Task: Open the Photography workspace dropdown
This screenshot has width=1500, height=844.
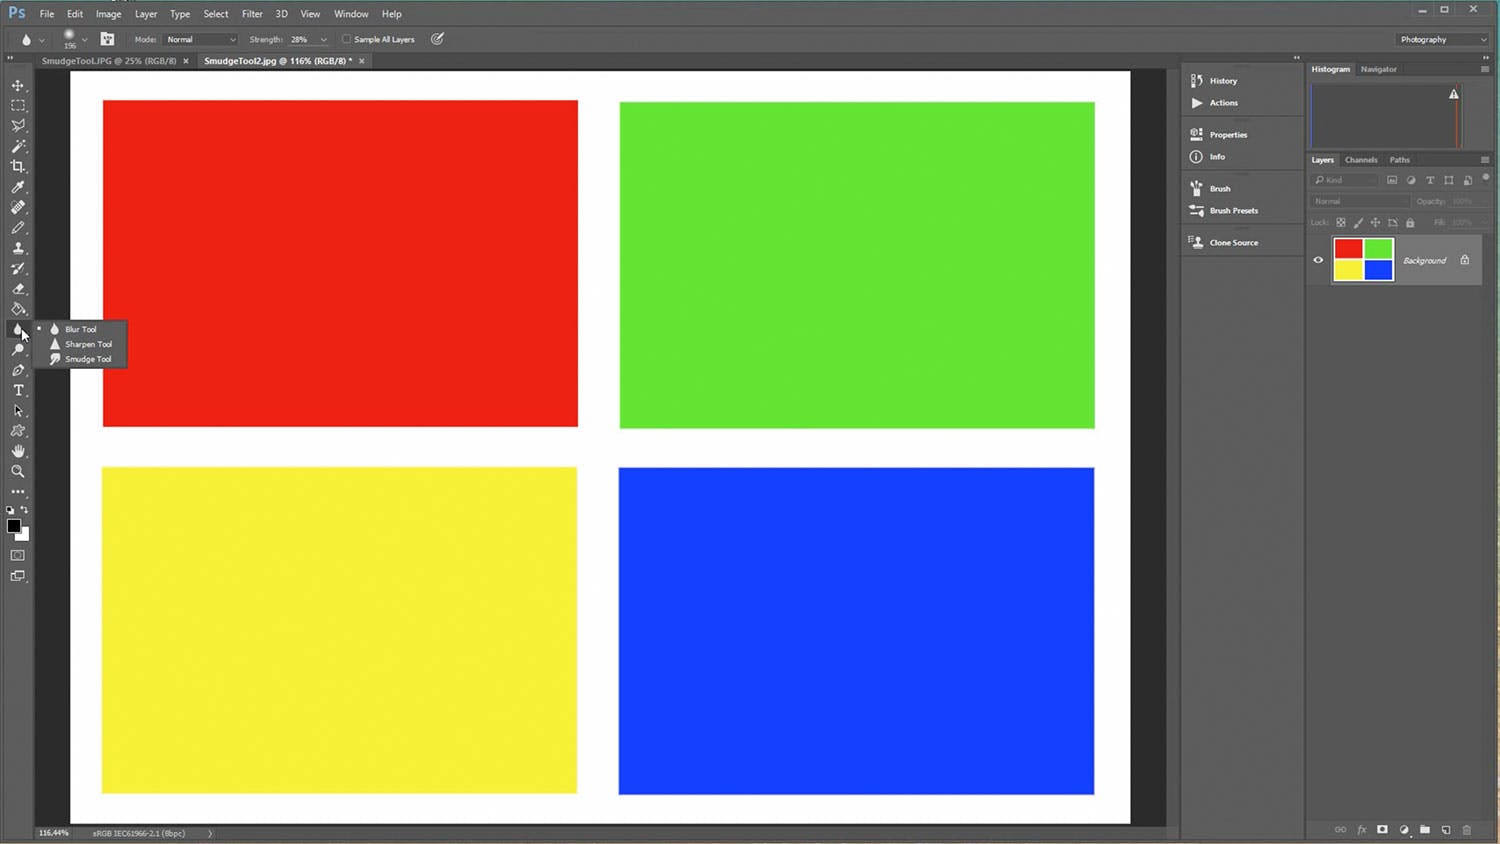Action: 1442,39
